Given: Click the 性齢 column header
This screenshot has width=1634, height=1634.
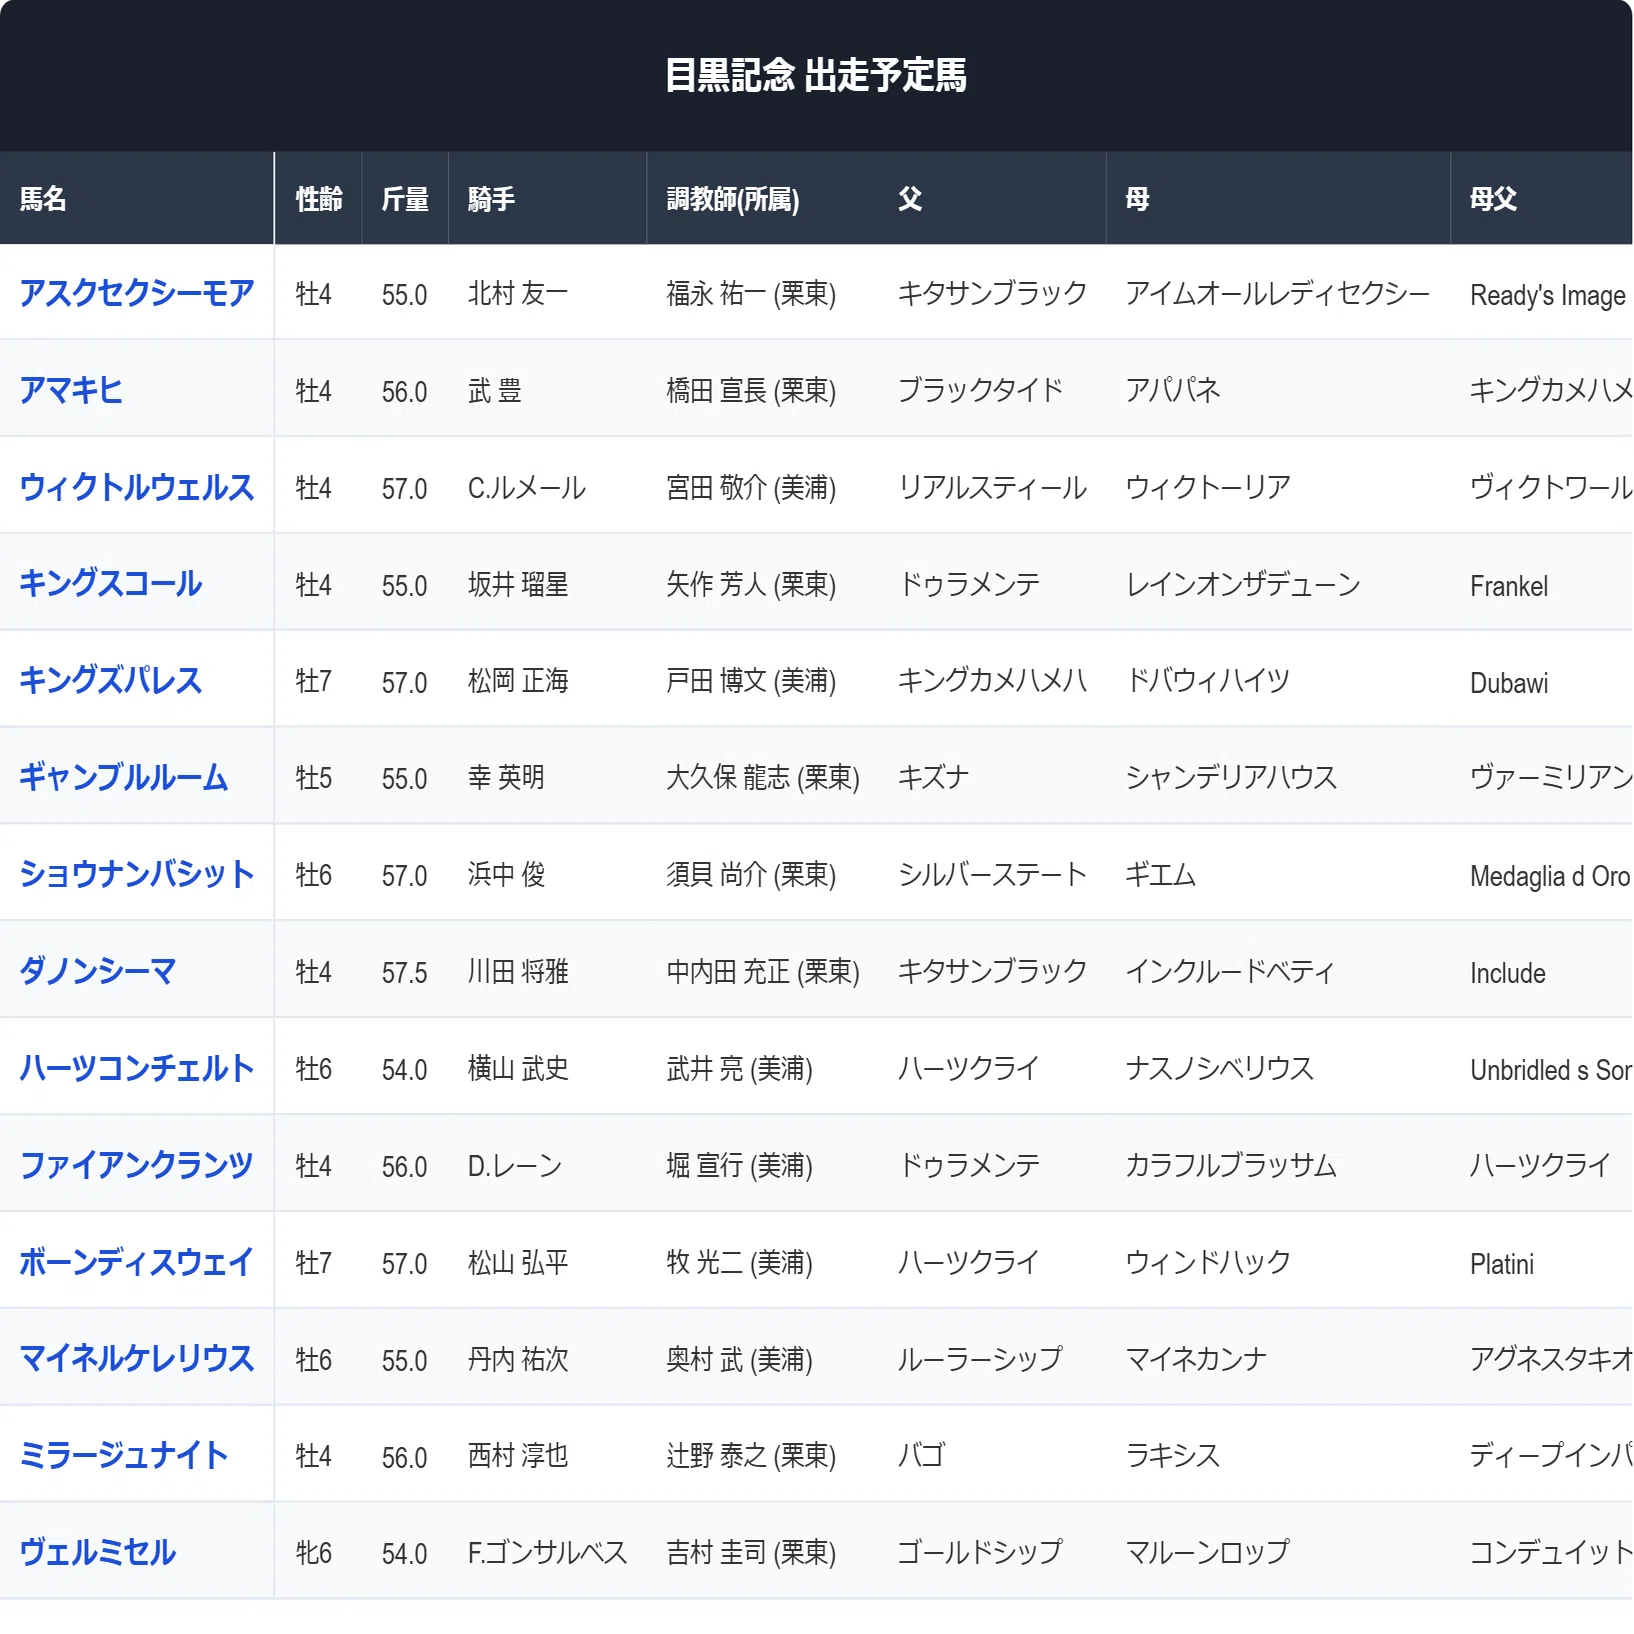Looking at the screenshot, I should coord(319,198).
